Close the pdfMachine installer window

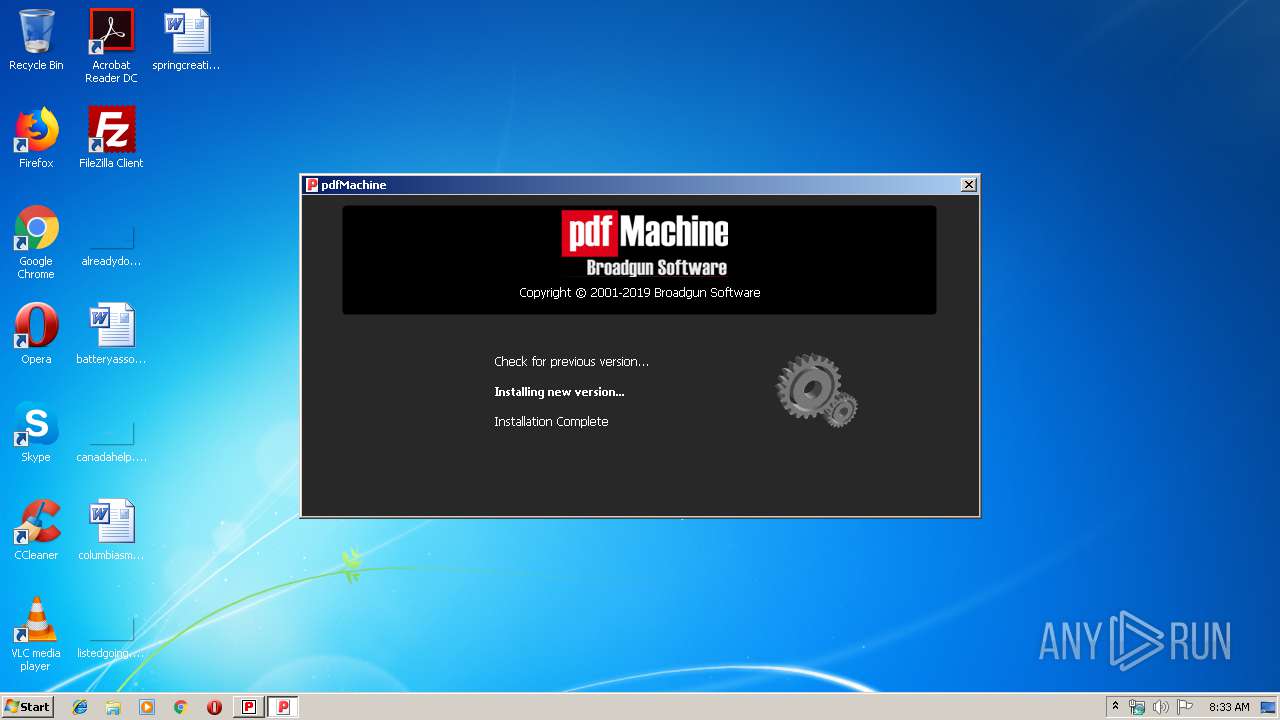coord(968,185)
